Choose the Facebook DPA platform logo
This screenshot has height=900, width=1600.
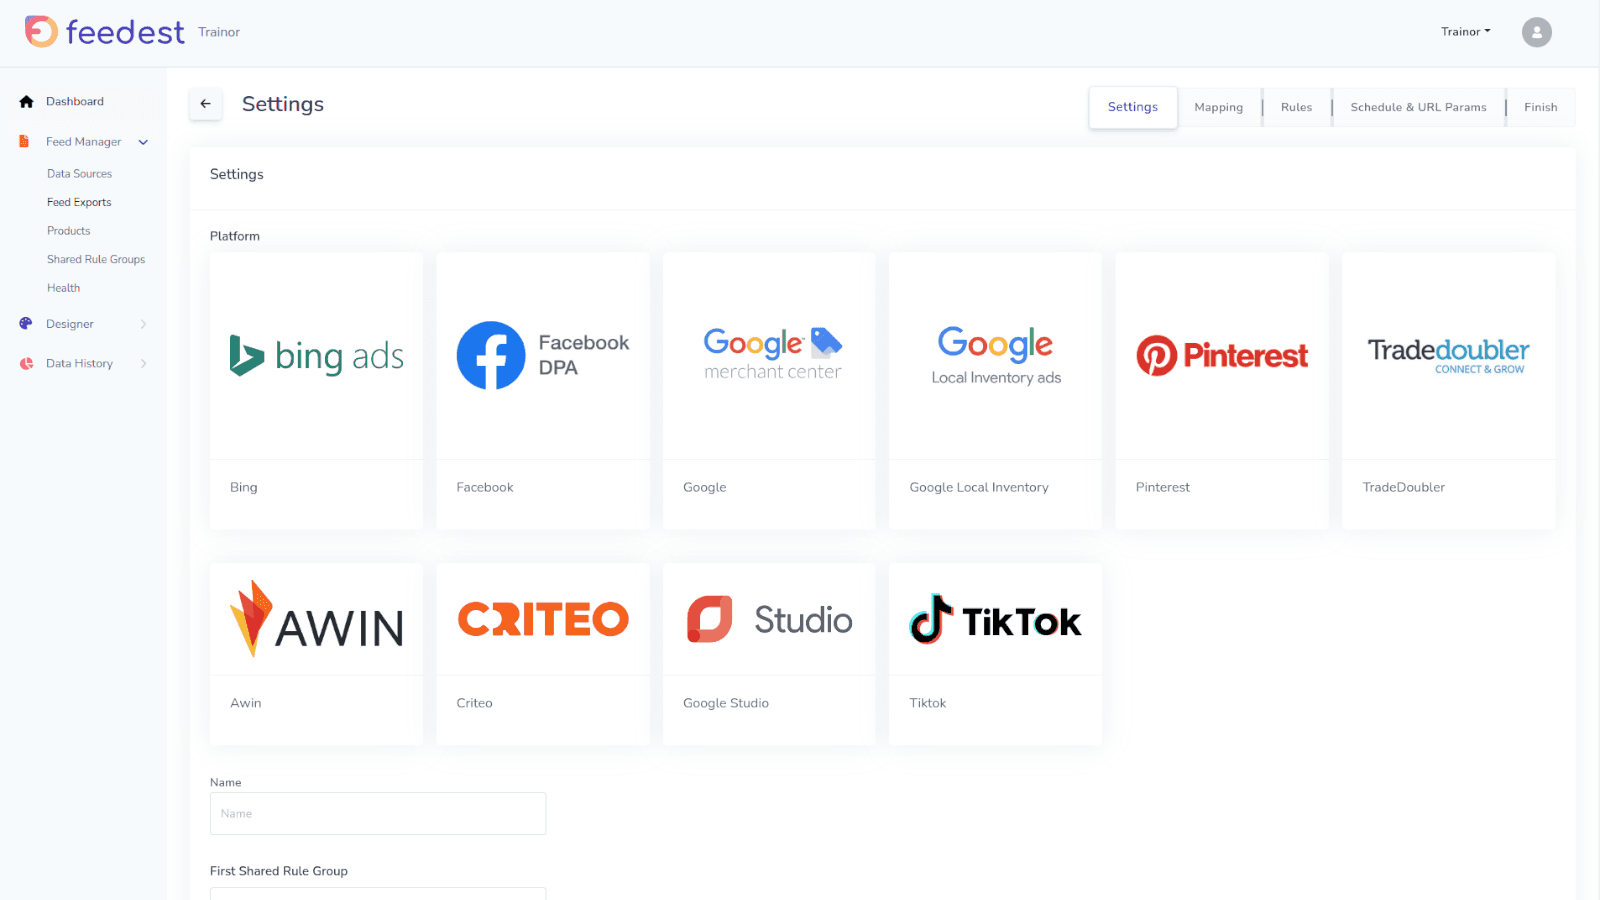(542, 356)
